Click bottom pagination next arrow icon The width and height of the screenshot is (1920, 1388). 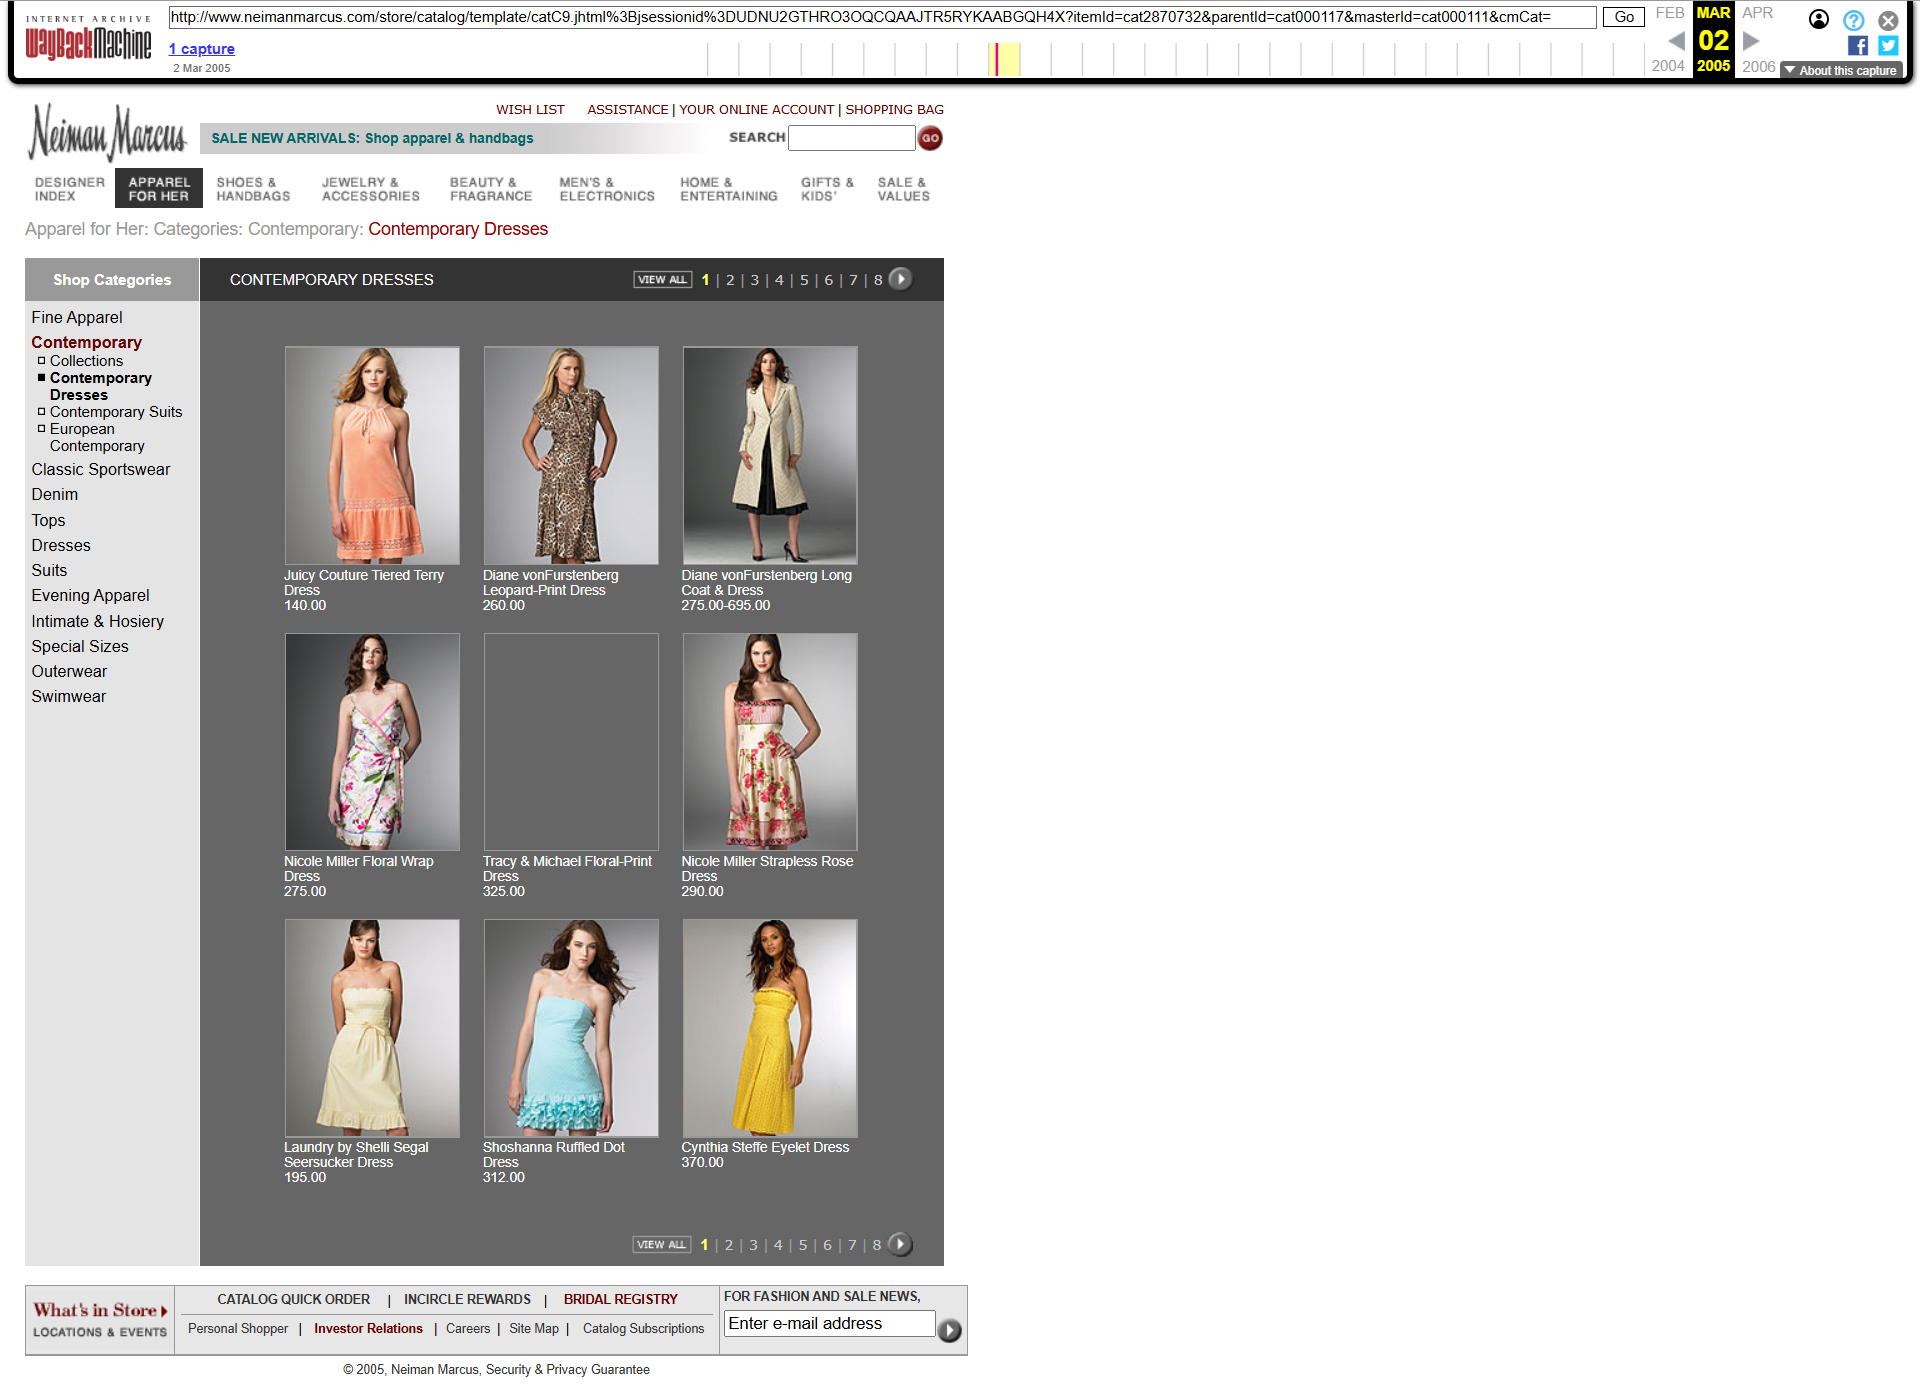coord(899,1245)
